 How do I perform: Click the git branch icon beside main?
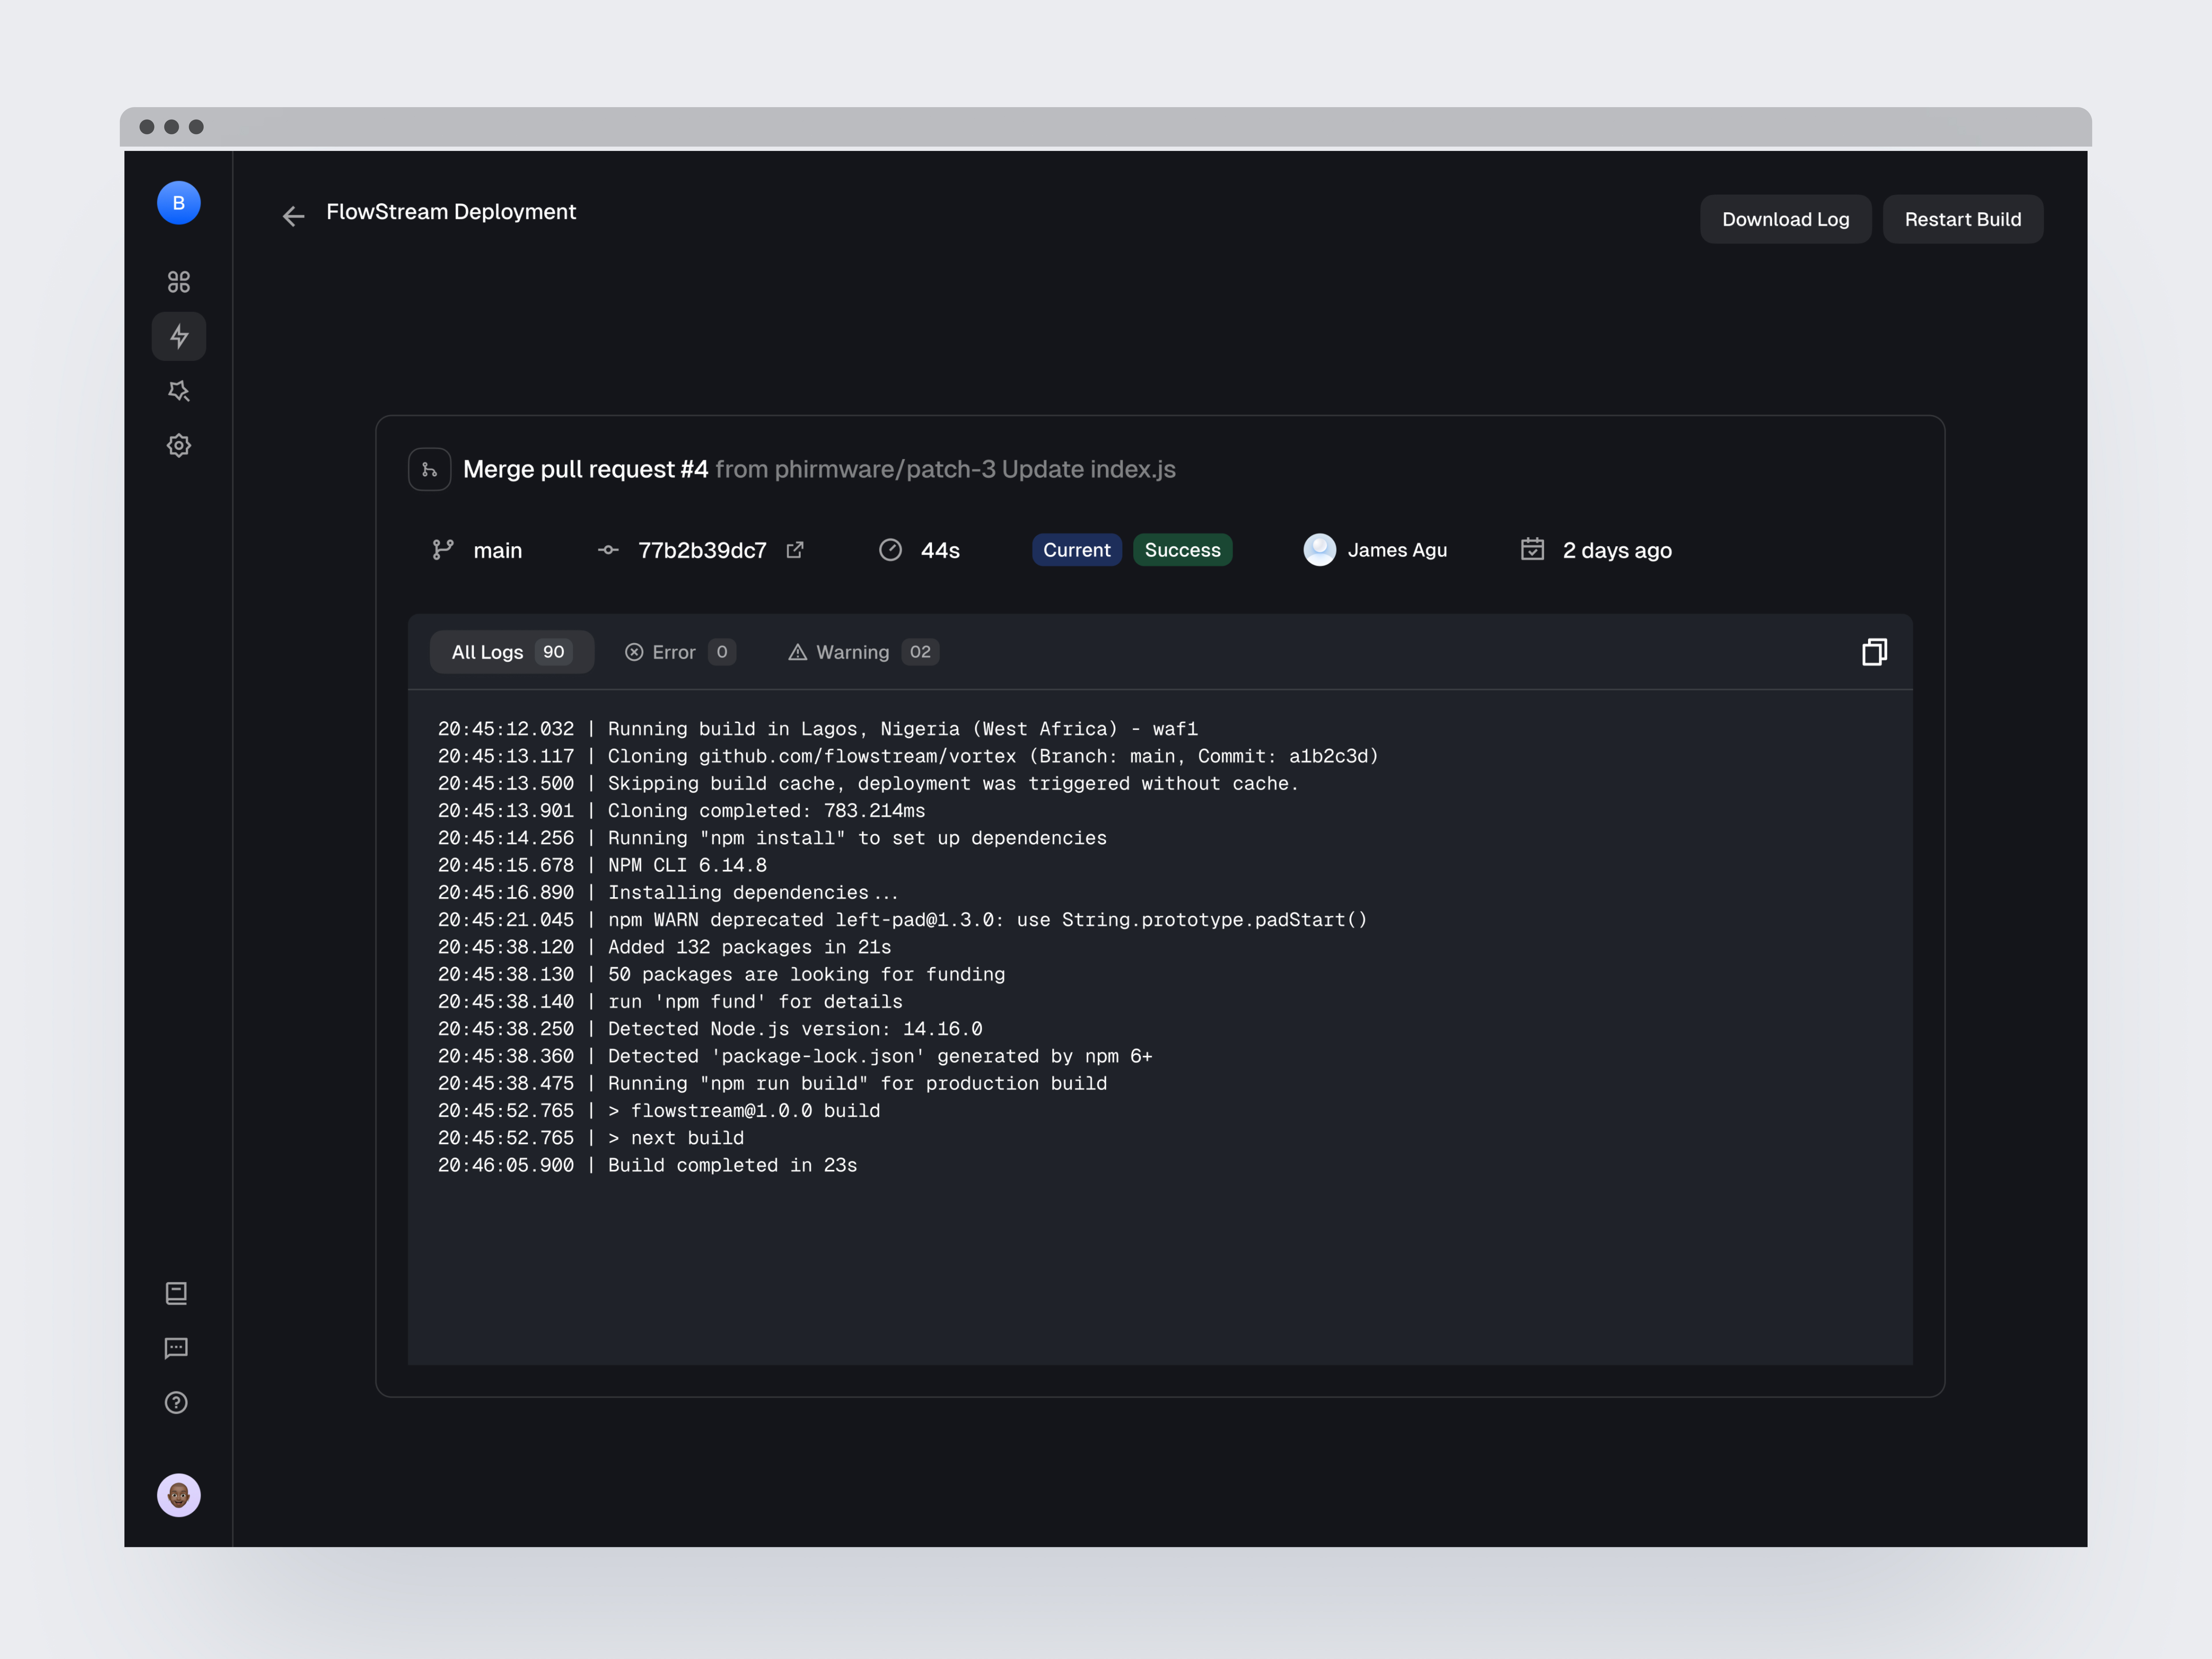coord(443,550)
